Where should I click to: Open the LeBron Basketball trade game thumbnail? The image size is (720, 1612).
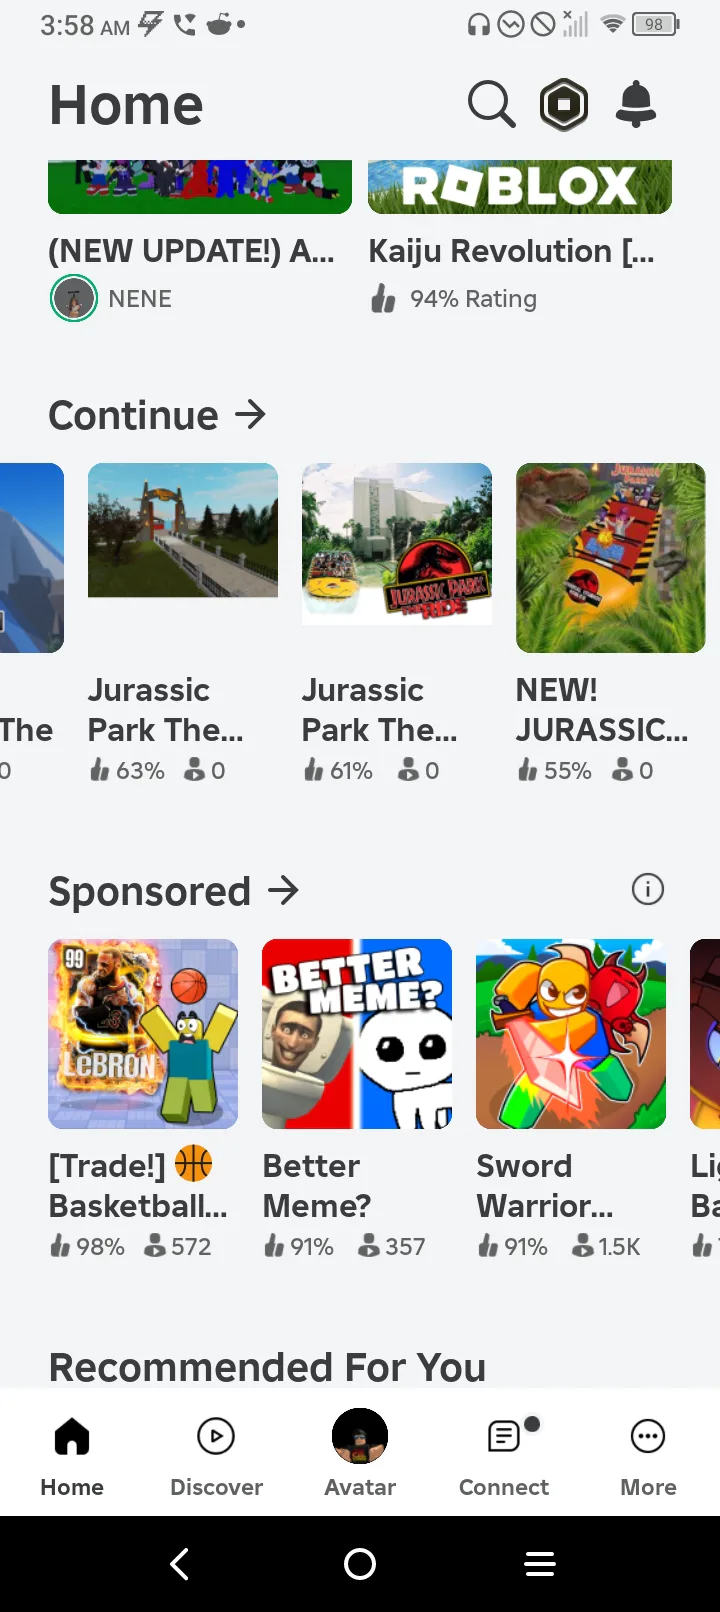[143, 1034]
